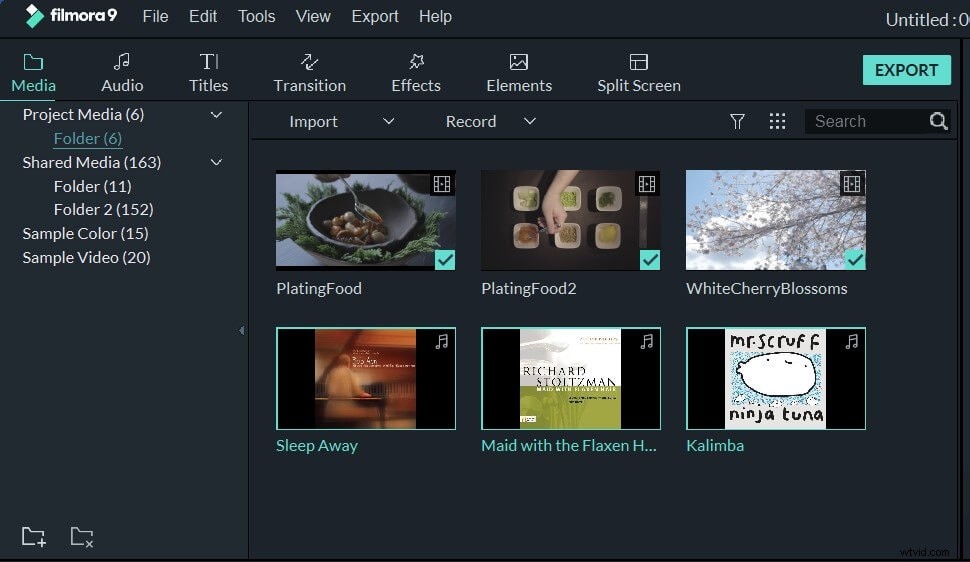Screen dimensions: 970x562
Task: Select the PlatingFood2 video thumbnail
Action: coord(570,220)
